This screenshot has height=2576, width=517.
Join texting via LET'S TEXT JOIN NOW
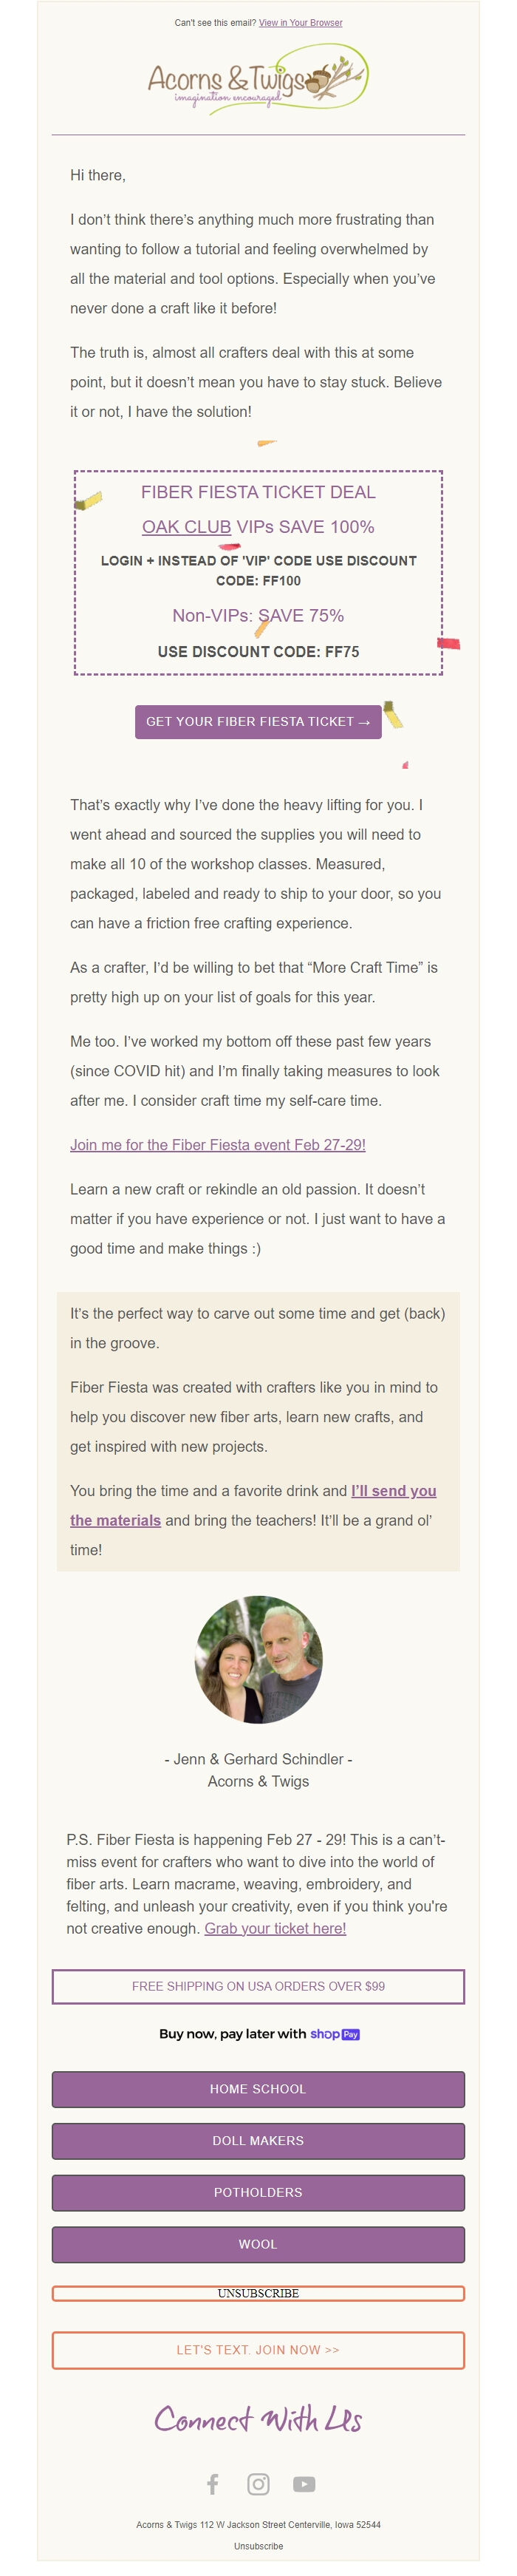(x=258, y=2350)
